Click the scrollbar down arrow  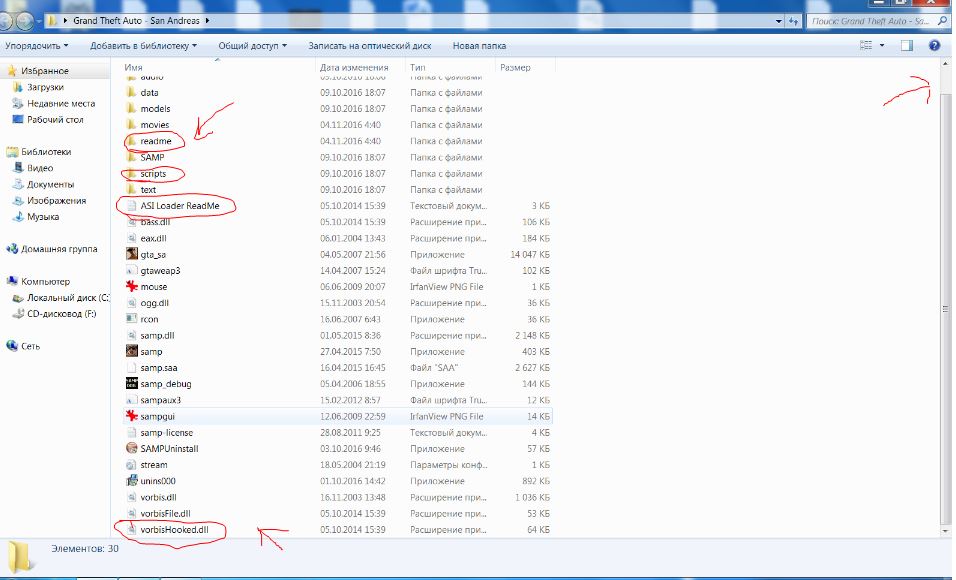946,531
